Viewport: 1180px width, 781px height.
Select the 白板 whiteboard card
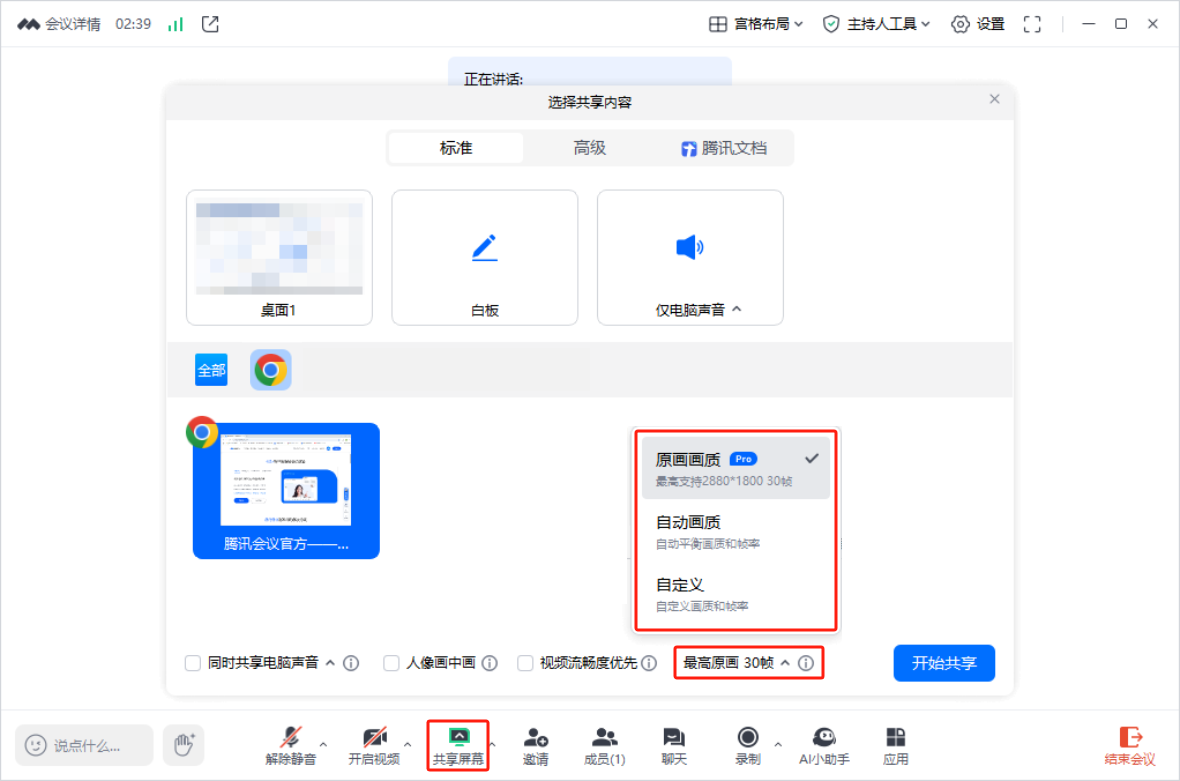(x=485, y=257)
